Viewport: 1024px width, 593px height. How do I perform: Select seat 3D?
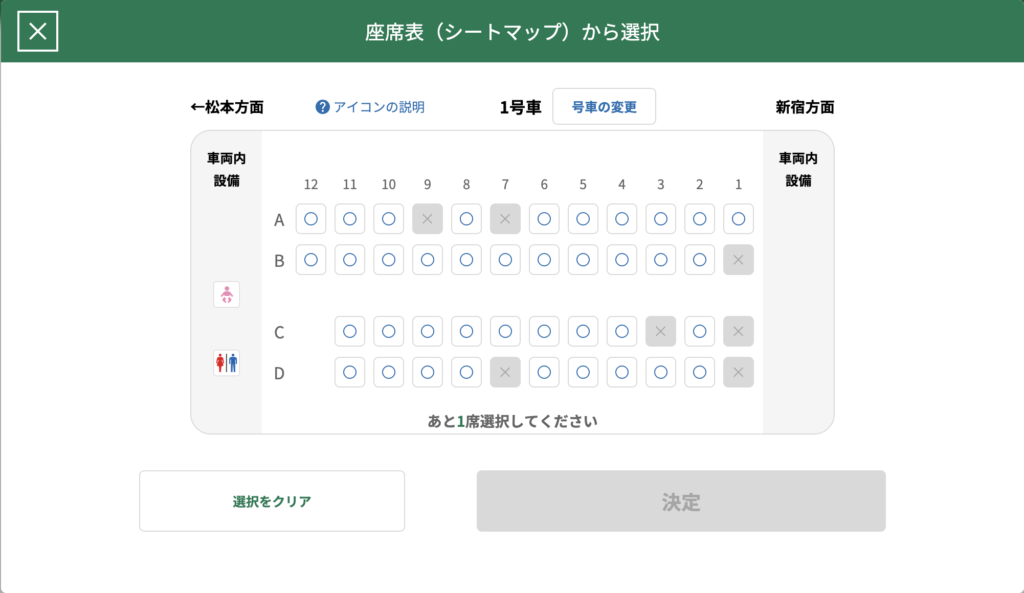(660, 372)
